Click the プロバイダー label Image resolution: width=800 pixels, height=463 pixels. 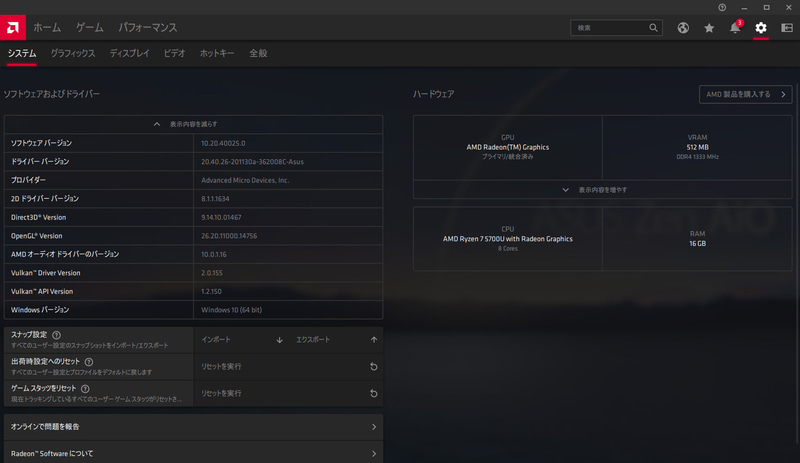[28, 180]
